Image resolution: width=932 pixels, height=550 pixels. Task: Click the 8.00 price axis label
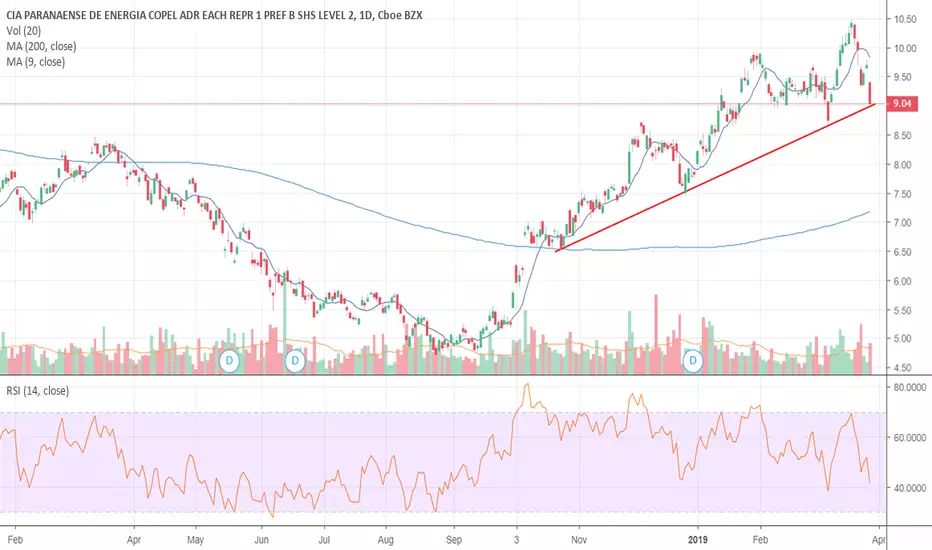pos(905,165)
